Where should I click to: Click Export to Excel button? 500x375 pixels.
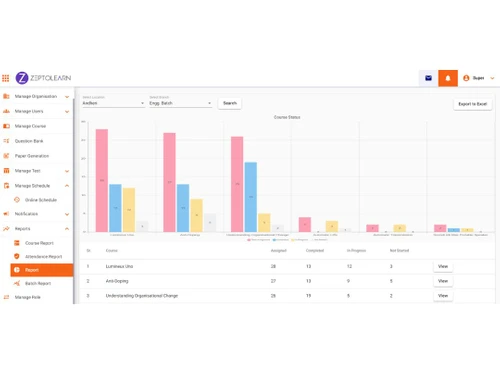tap(473, 104)
